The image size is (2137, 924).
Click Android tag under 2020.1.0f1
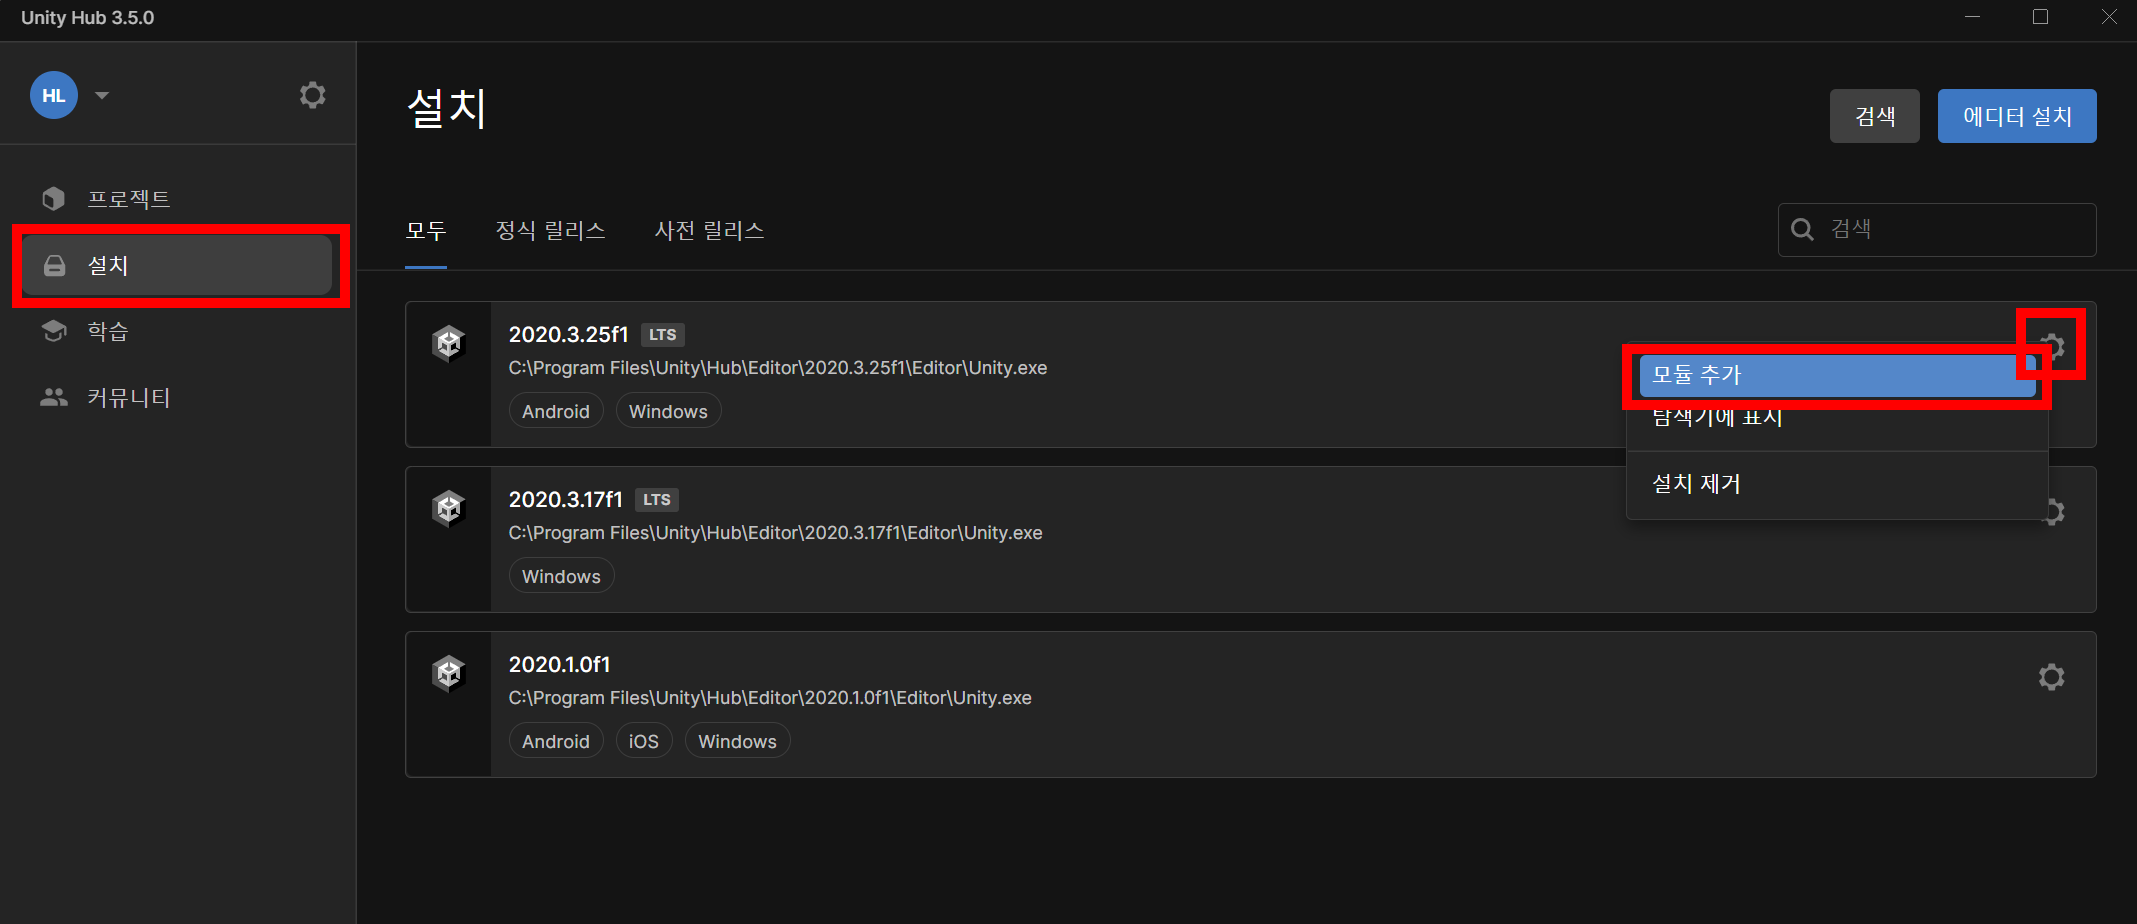click(x=556, y=741)
